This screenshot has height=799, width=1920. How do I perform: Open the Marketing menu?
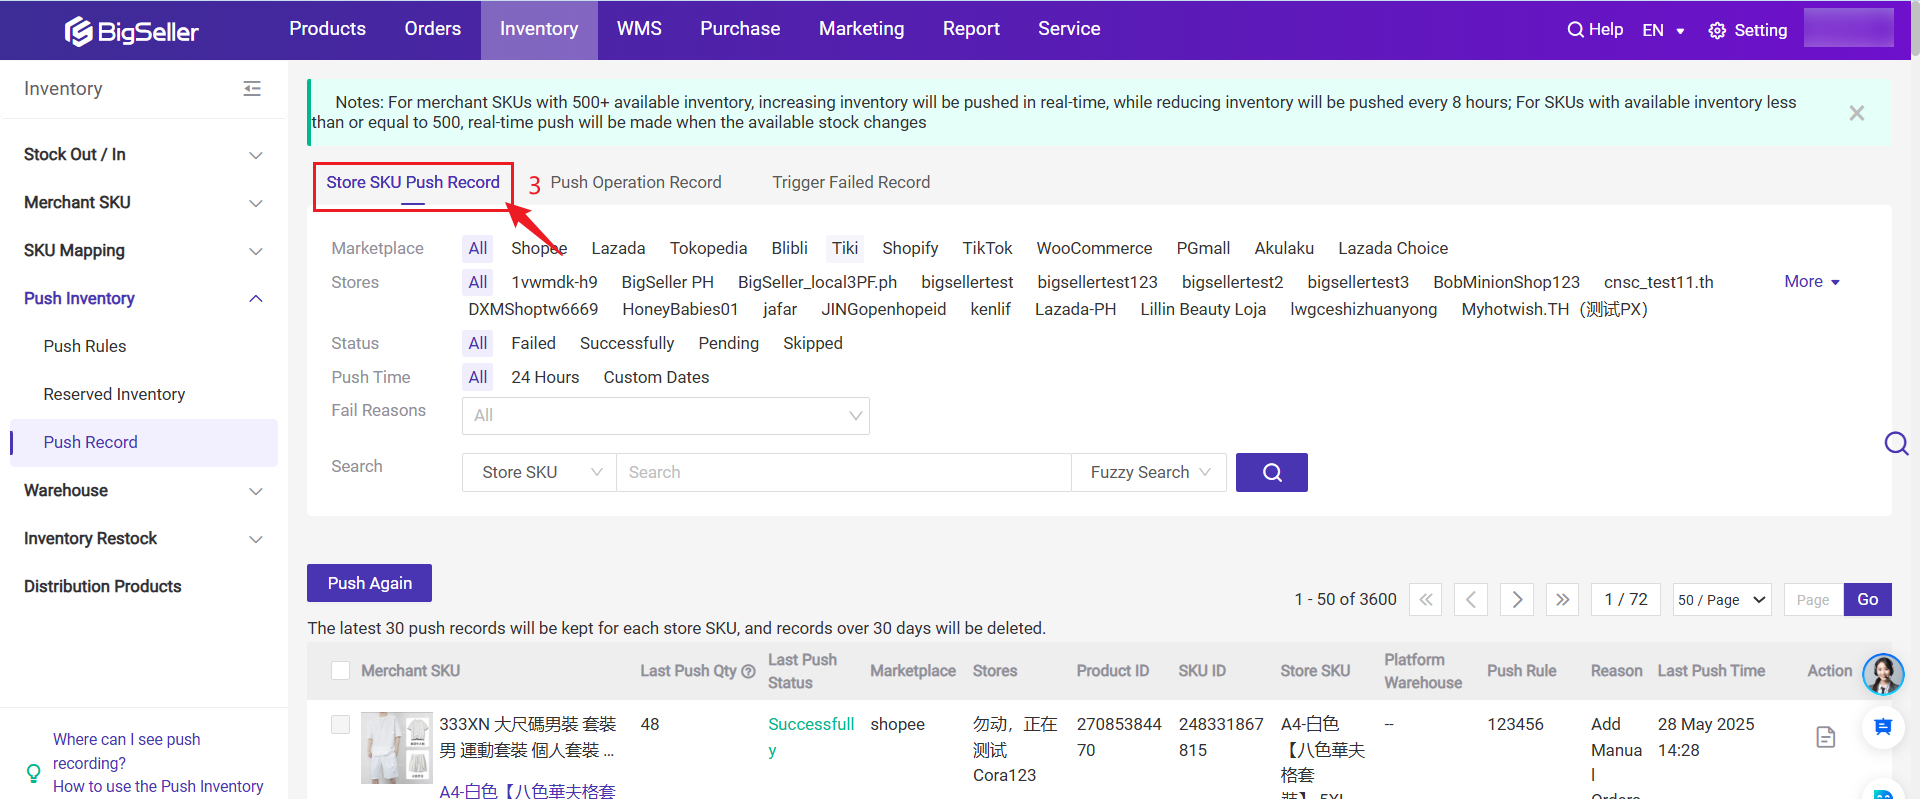pyautogui.click(x=862, y=29)
